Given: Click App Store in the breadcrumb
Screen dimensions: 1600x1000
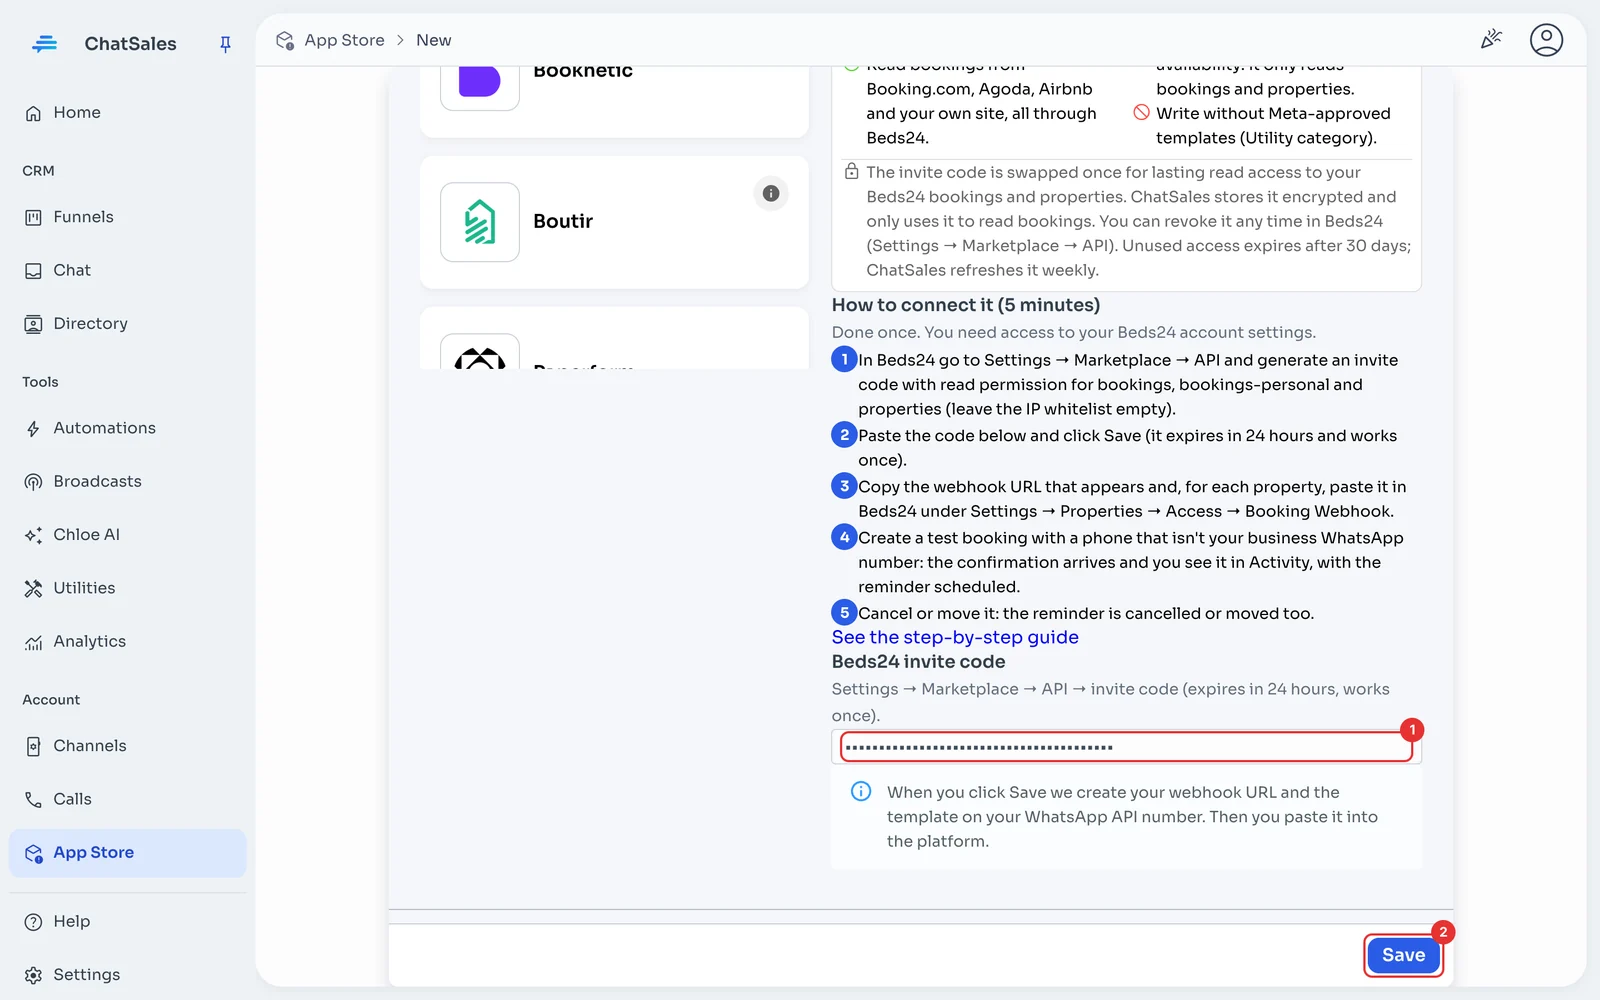Looking at the screenshot, I should [344, 40].
